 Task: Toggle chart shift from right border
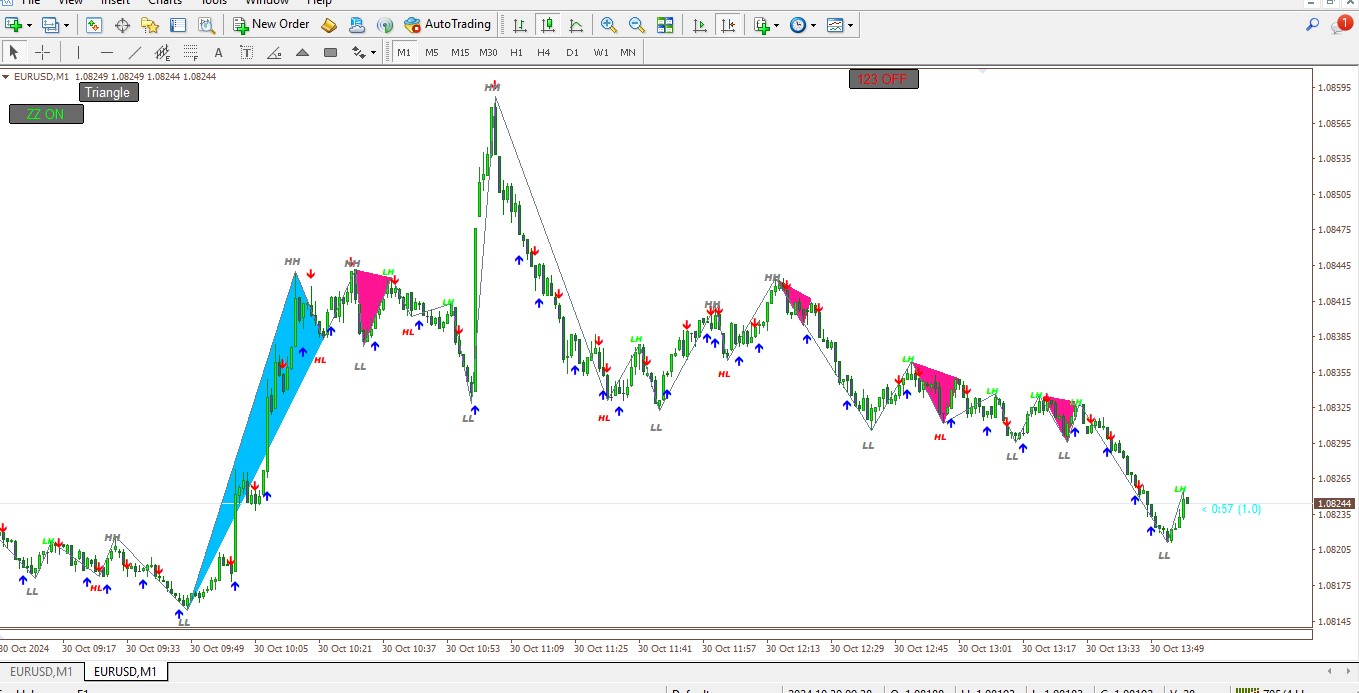pyautogui.click(x=728, y=25)
